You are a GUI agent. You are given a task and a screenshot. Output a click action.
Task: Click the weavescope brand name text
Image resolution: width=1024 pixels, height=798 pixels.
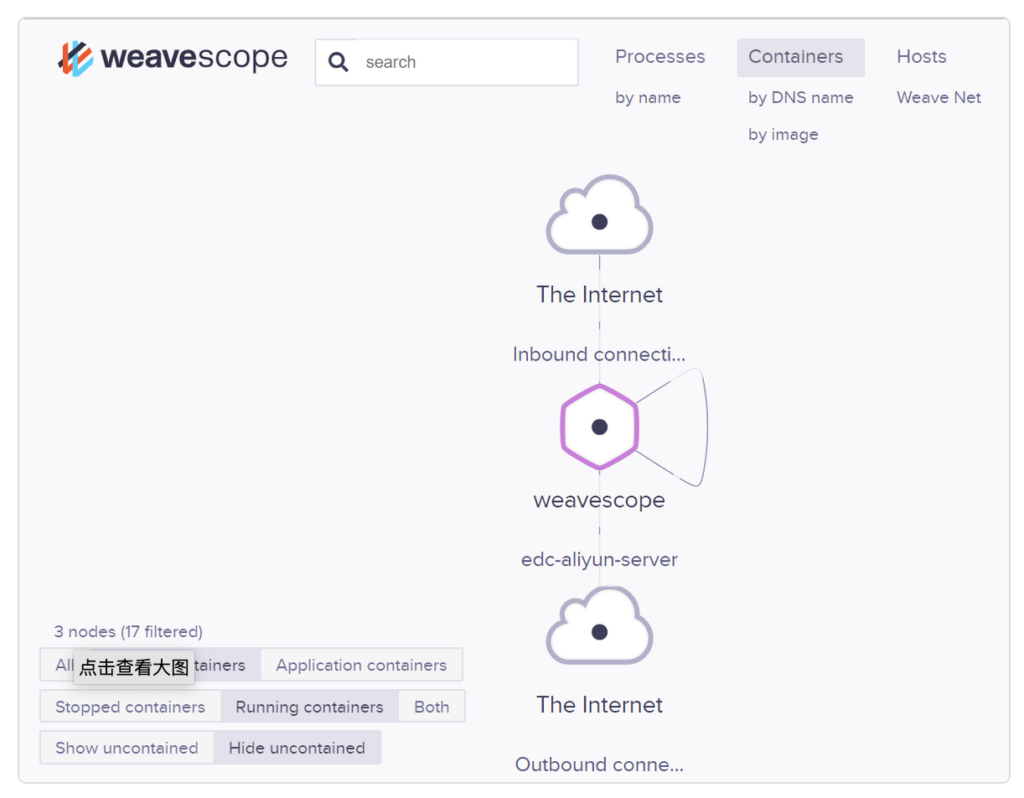(x=194, y=57)
